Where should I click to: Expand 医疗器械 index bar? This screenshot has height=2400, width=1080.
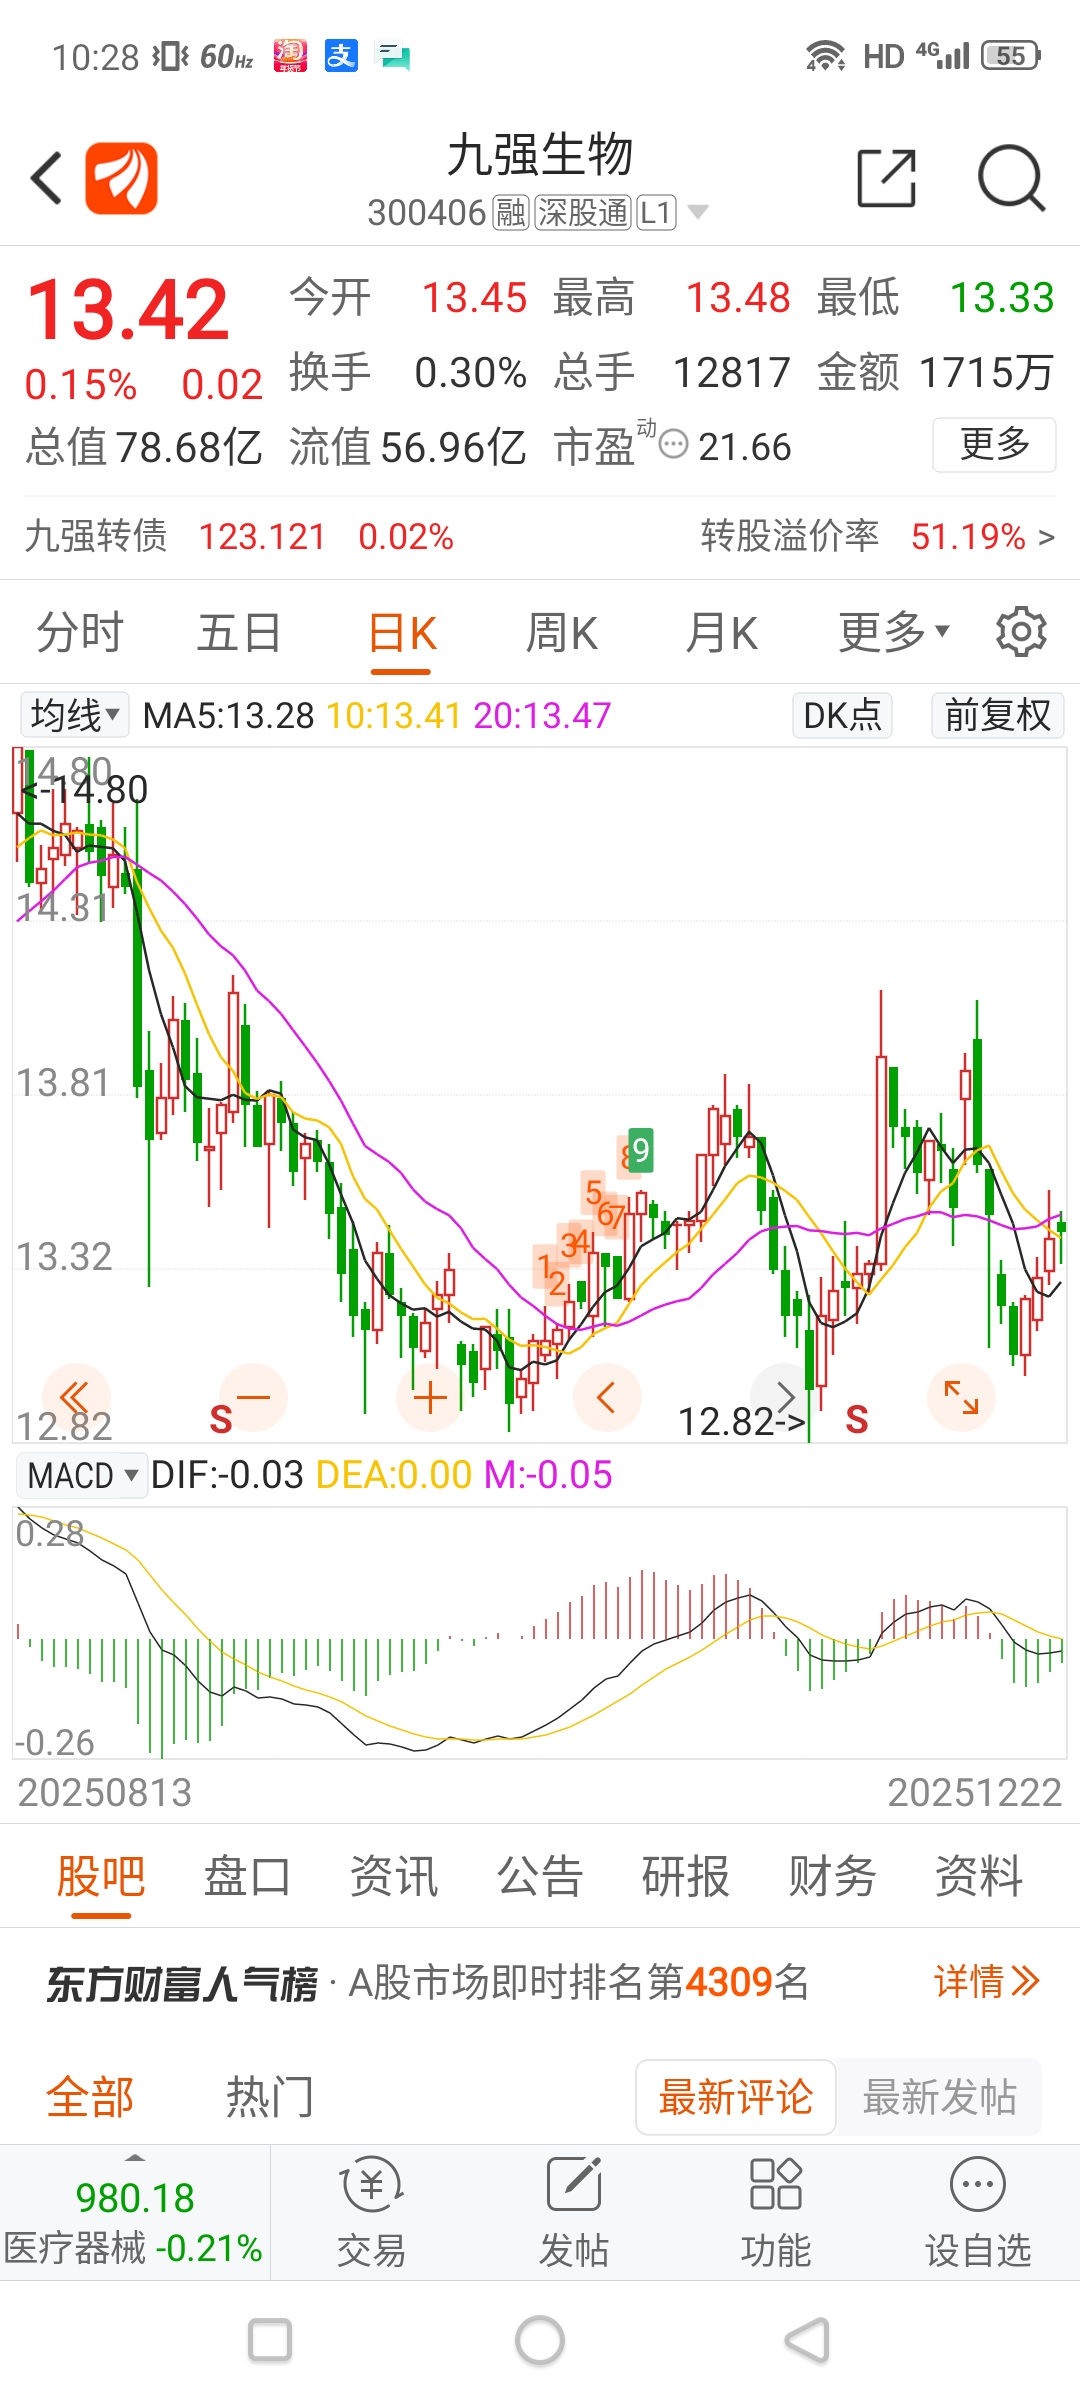[x=134, y=2212]
